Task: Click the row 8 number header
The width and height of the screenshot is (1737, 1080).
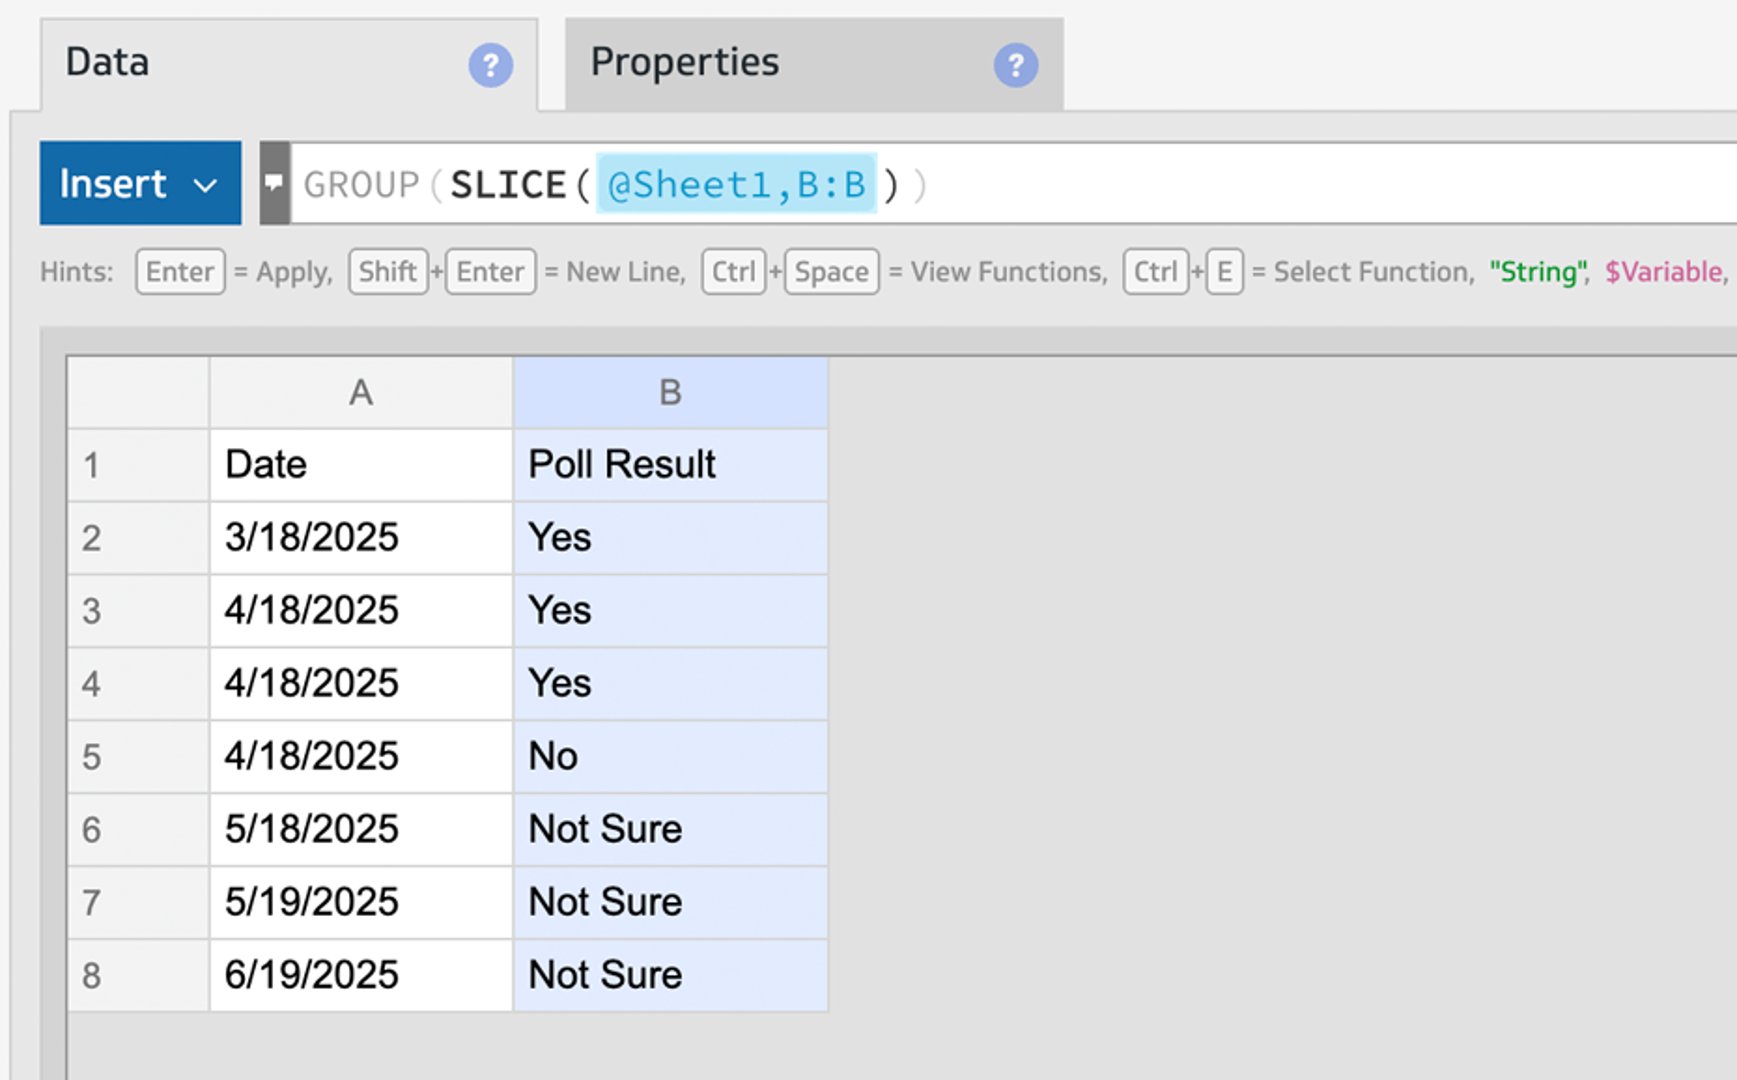Action: click(x=137, y=975)
